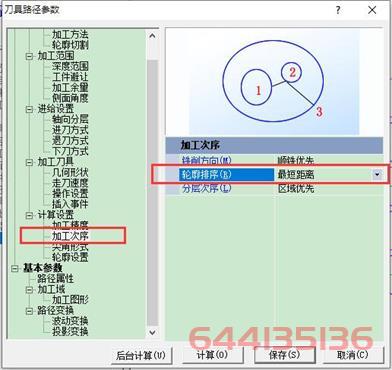
Task: Collapse the 计算设置 tree node
Action: point(30,215)
